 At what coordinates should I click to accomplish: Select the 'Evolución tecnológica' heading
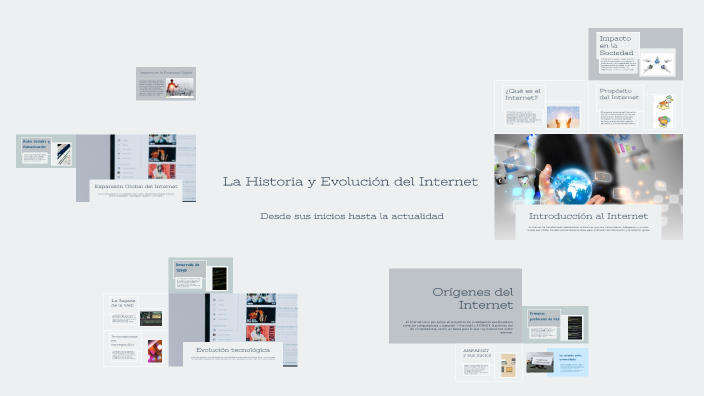pos(233,350)
